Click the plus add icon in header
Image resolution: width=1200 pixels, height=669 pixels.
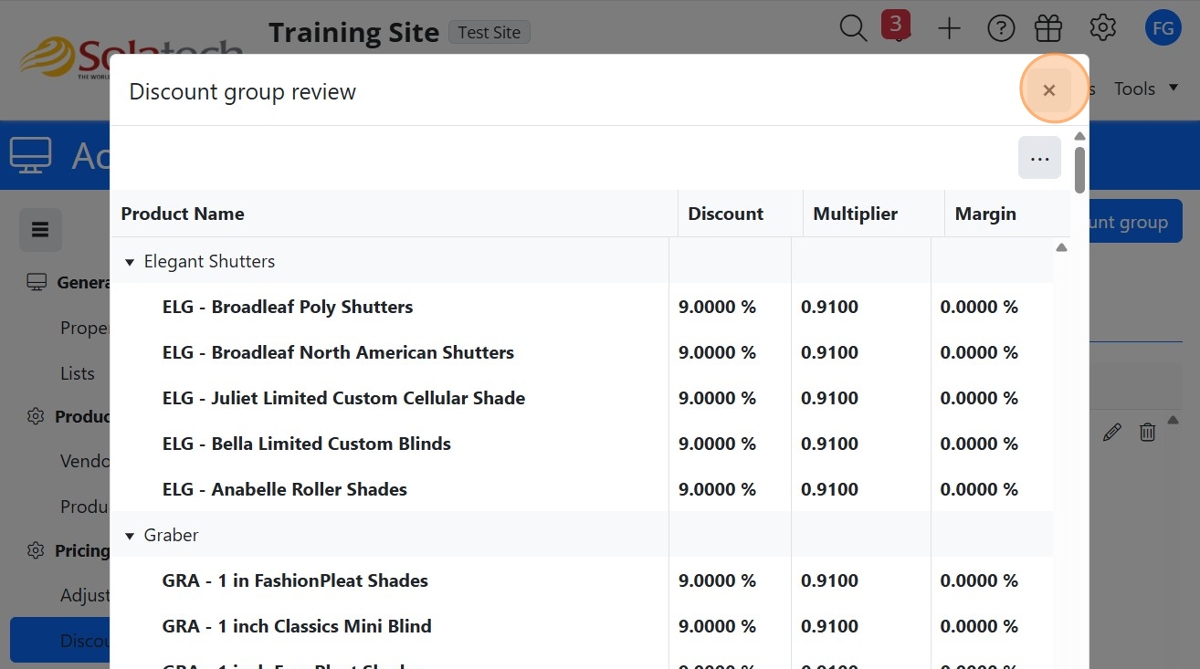pyautogui.click(x=949, y=28)
